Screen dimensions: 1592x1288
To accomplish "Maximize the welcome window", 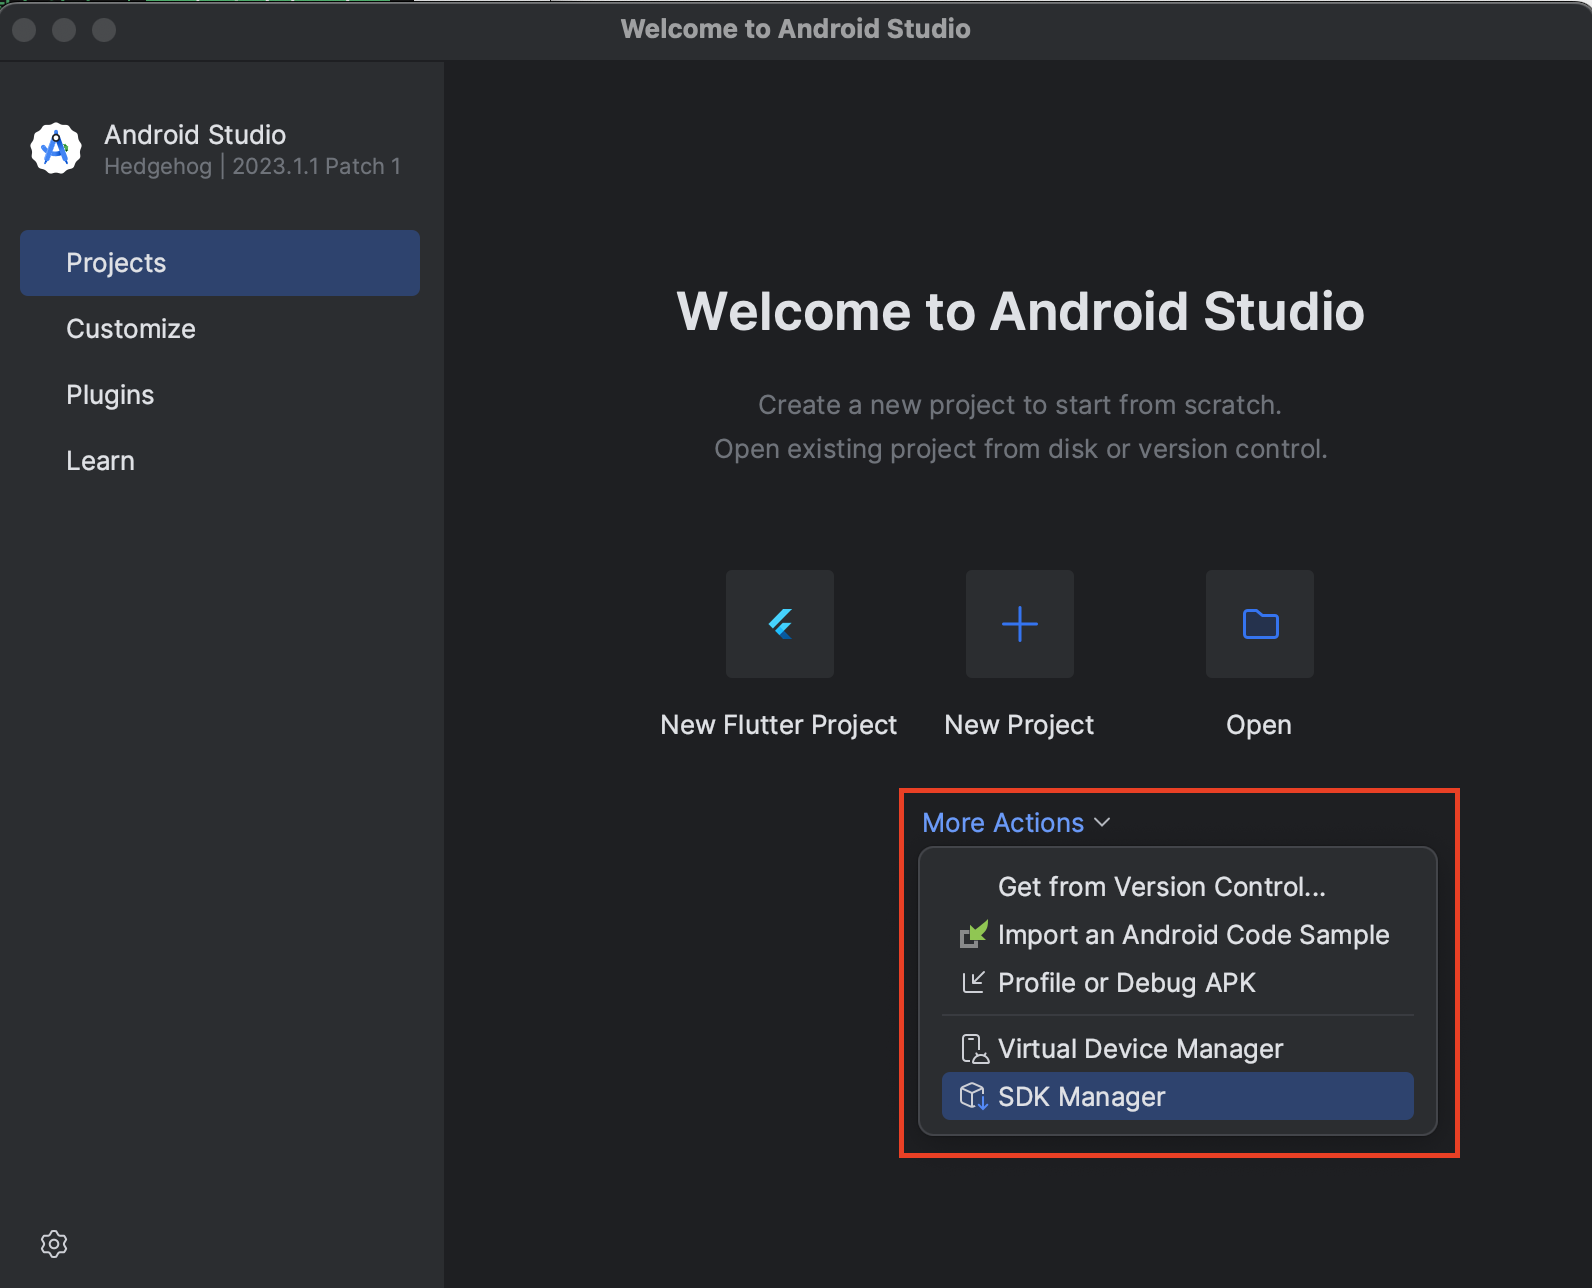I will pyautogui.click(x=104, y=30).
